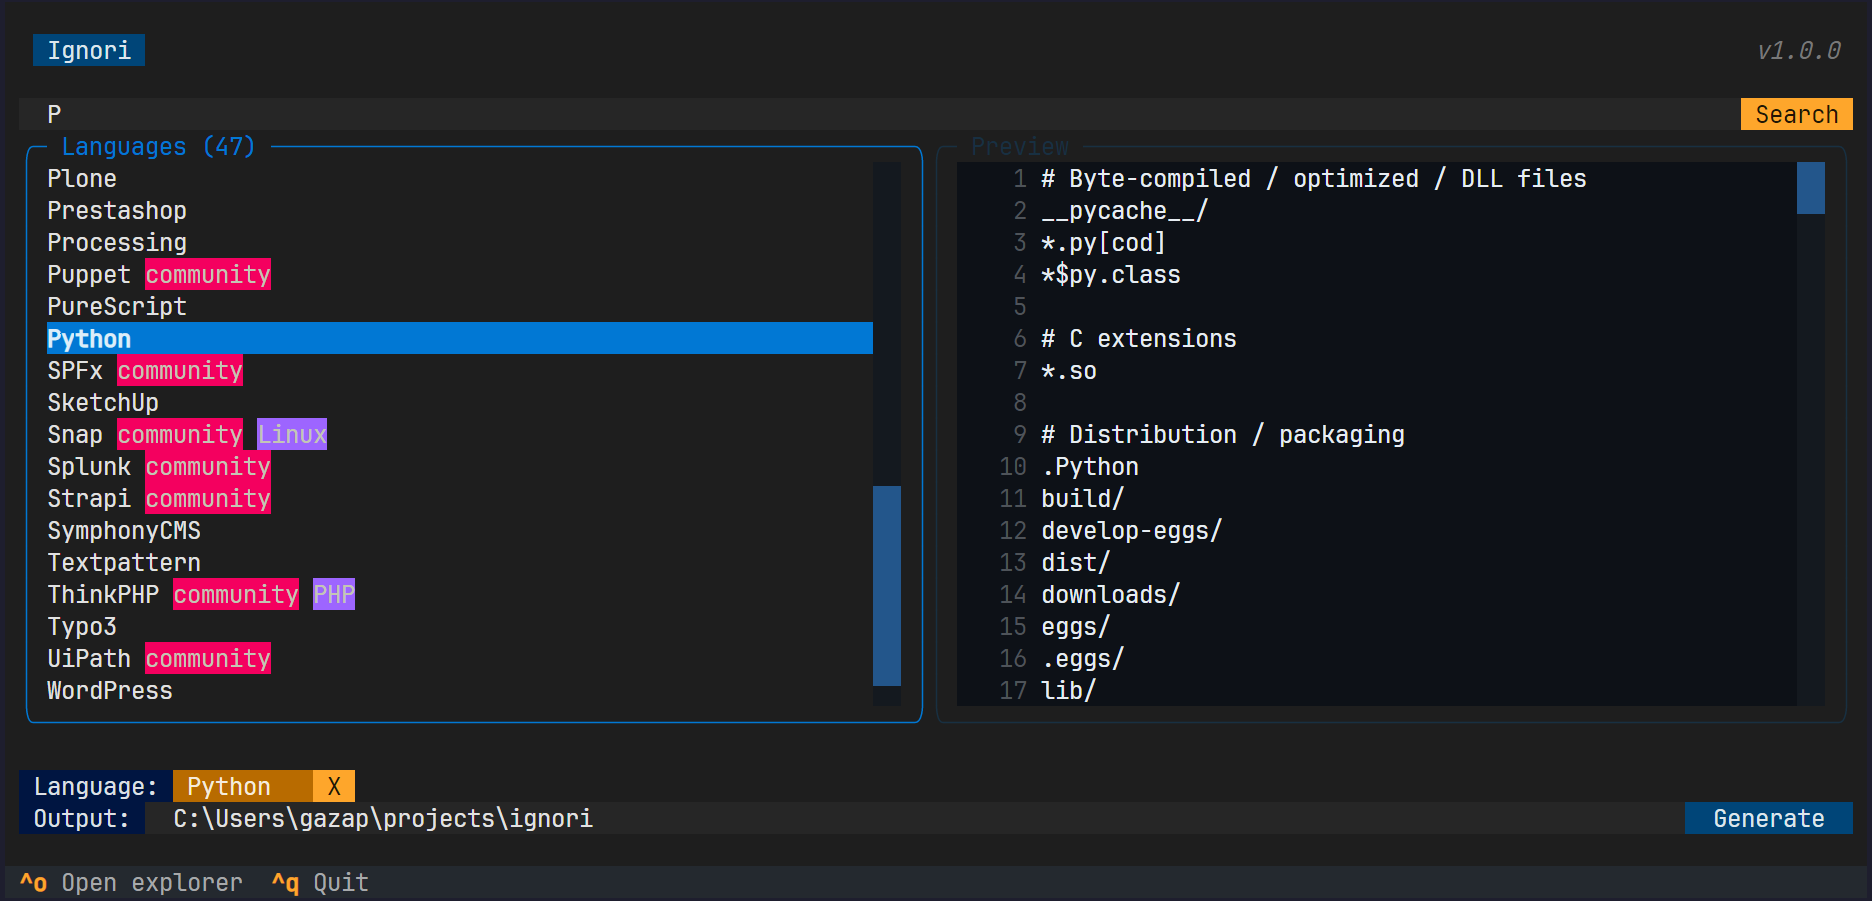Select Typo3 in the list
1872x901 pixels.
[460, 626]
